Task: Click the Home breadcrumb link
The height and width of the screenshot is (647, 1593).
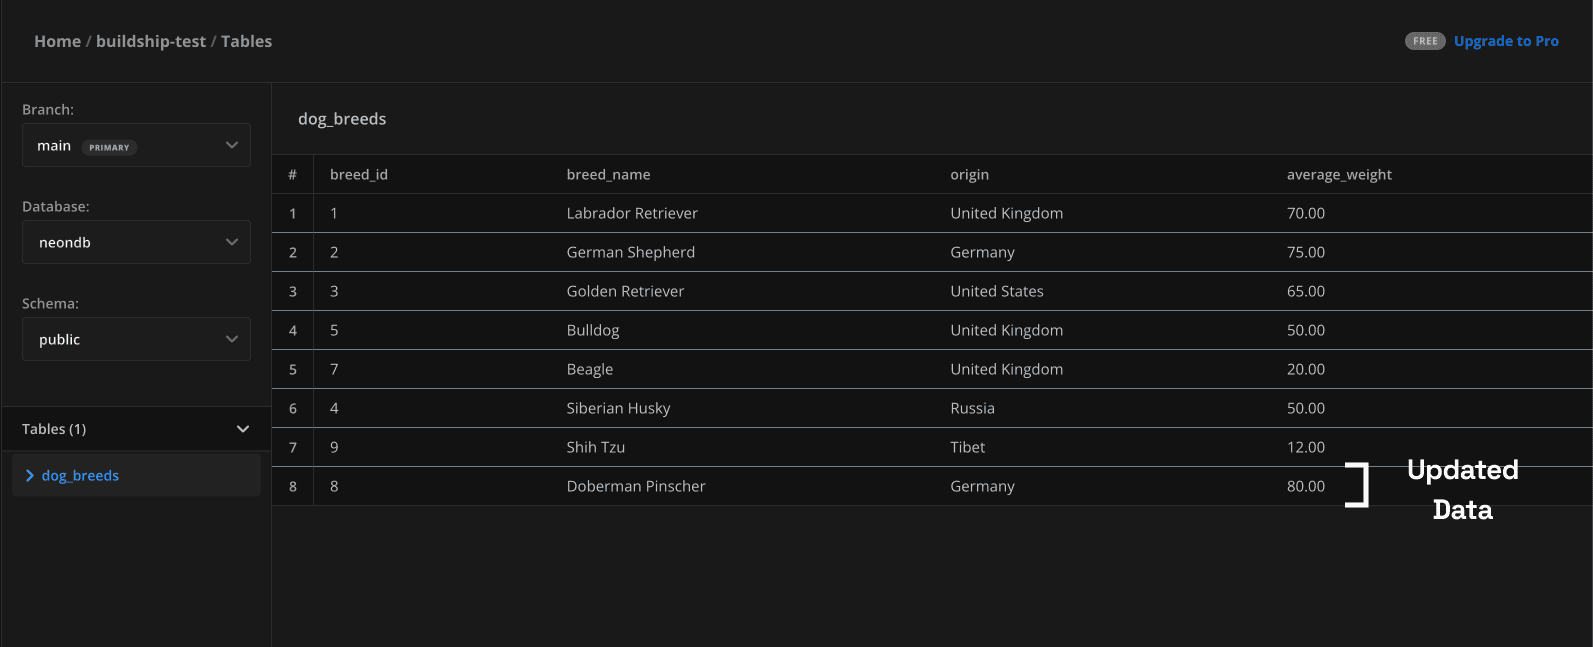Action: point(57,41)
